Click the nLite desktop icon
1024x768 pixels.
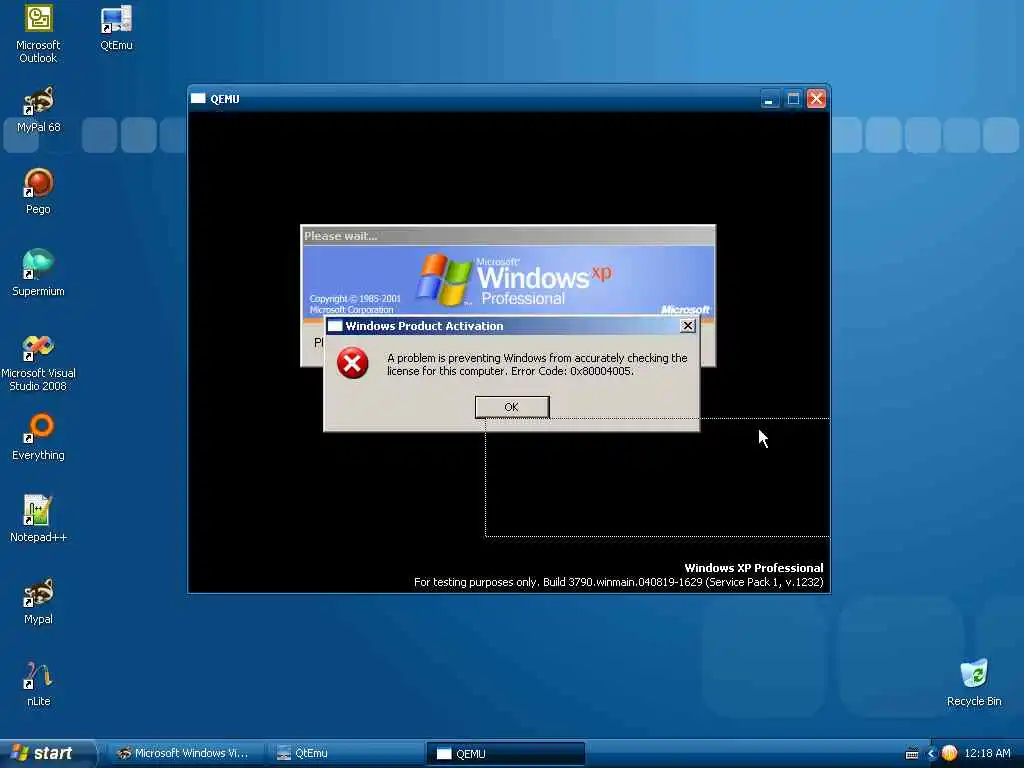click(x=39, y=683)
